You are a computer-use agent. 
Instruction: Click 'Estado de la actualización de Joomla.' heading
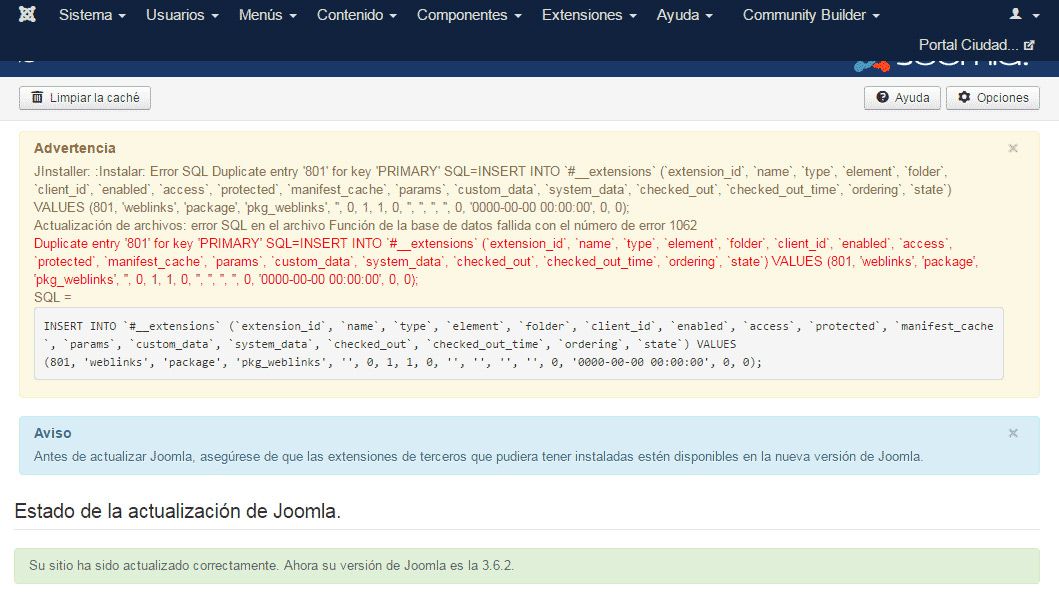(178, 511)
